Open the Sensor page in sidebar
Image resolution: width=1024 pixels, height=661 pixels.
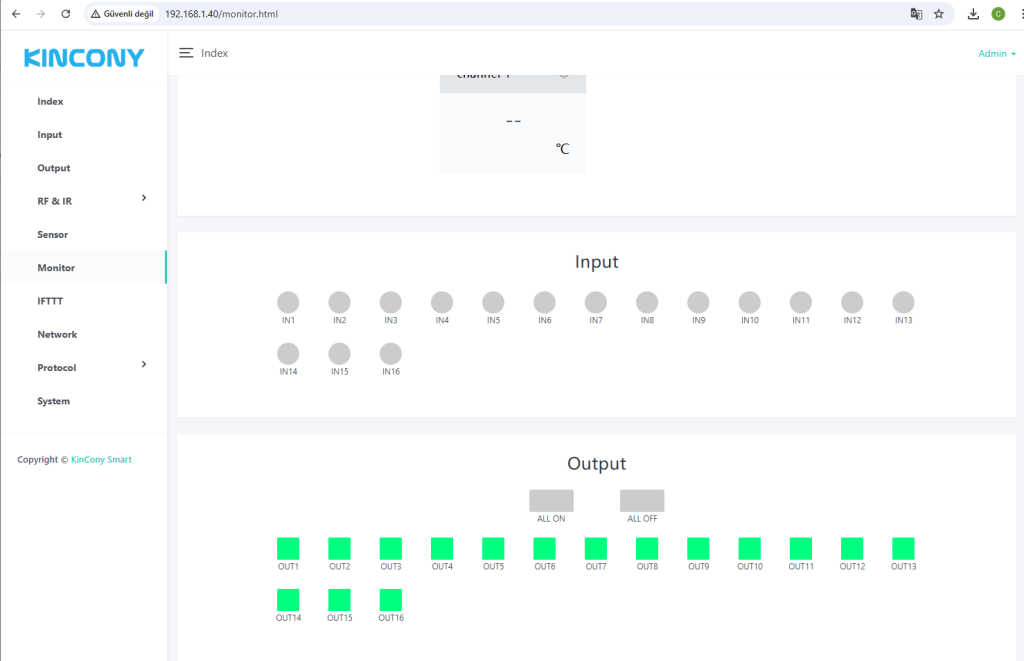53,235
